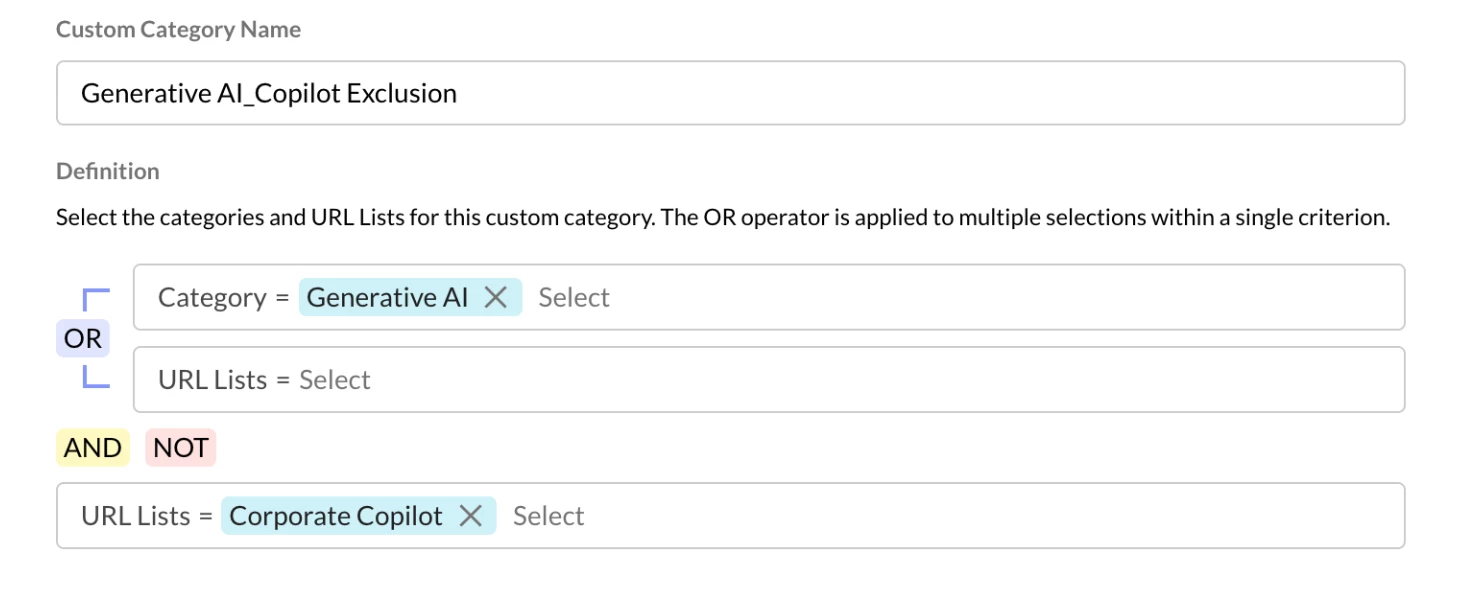The width and height of the screenshot is (1482, 590).
Task: Click the Custom Category Name text field
Action: (x=730, y=93)
